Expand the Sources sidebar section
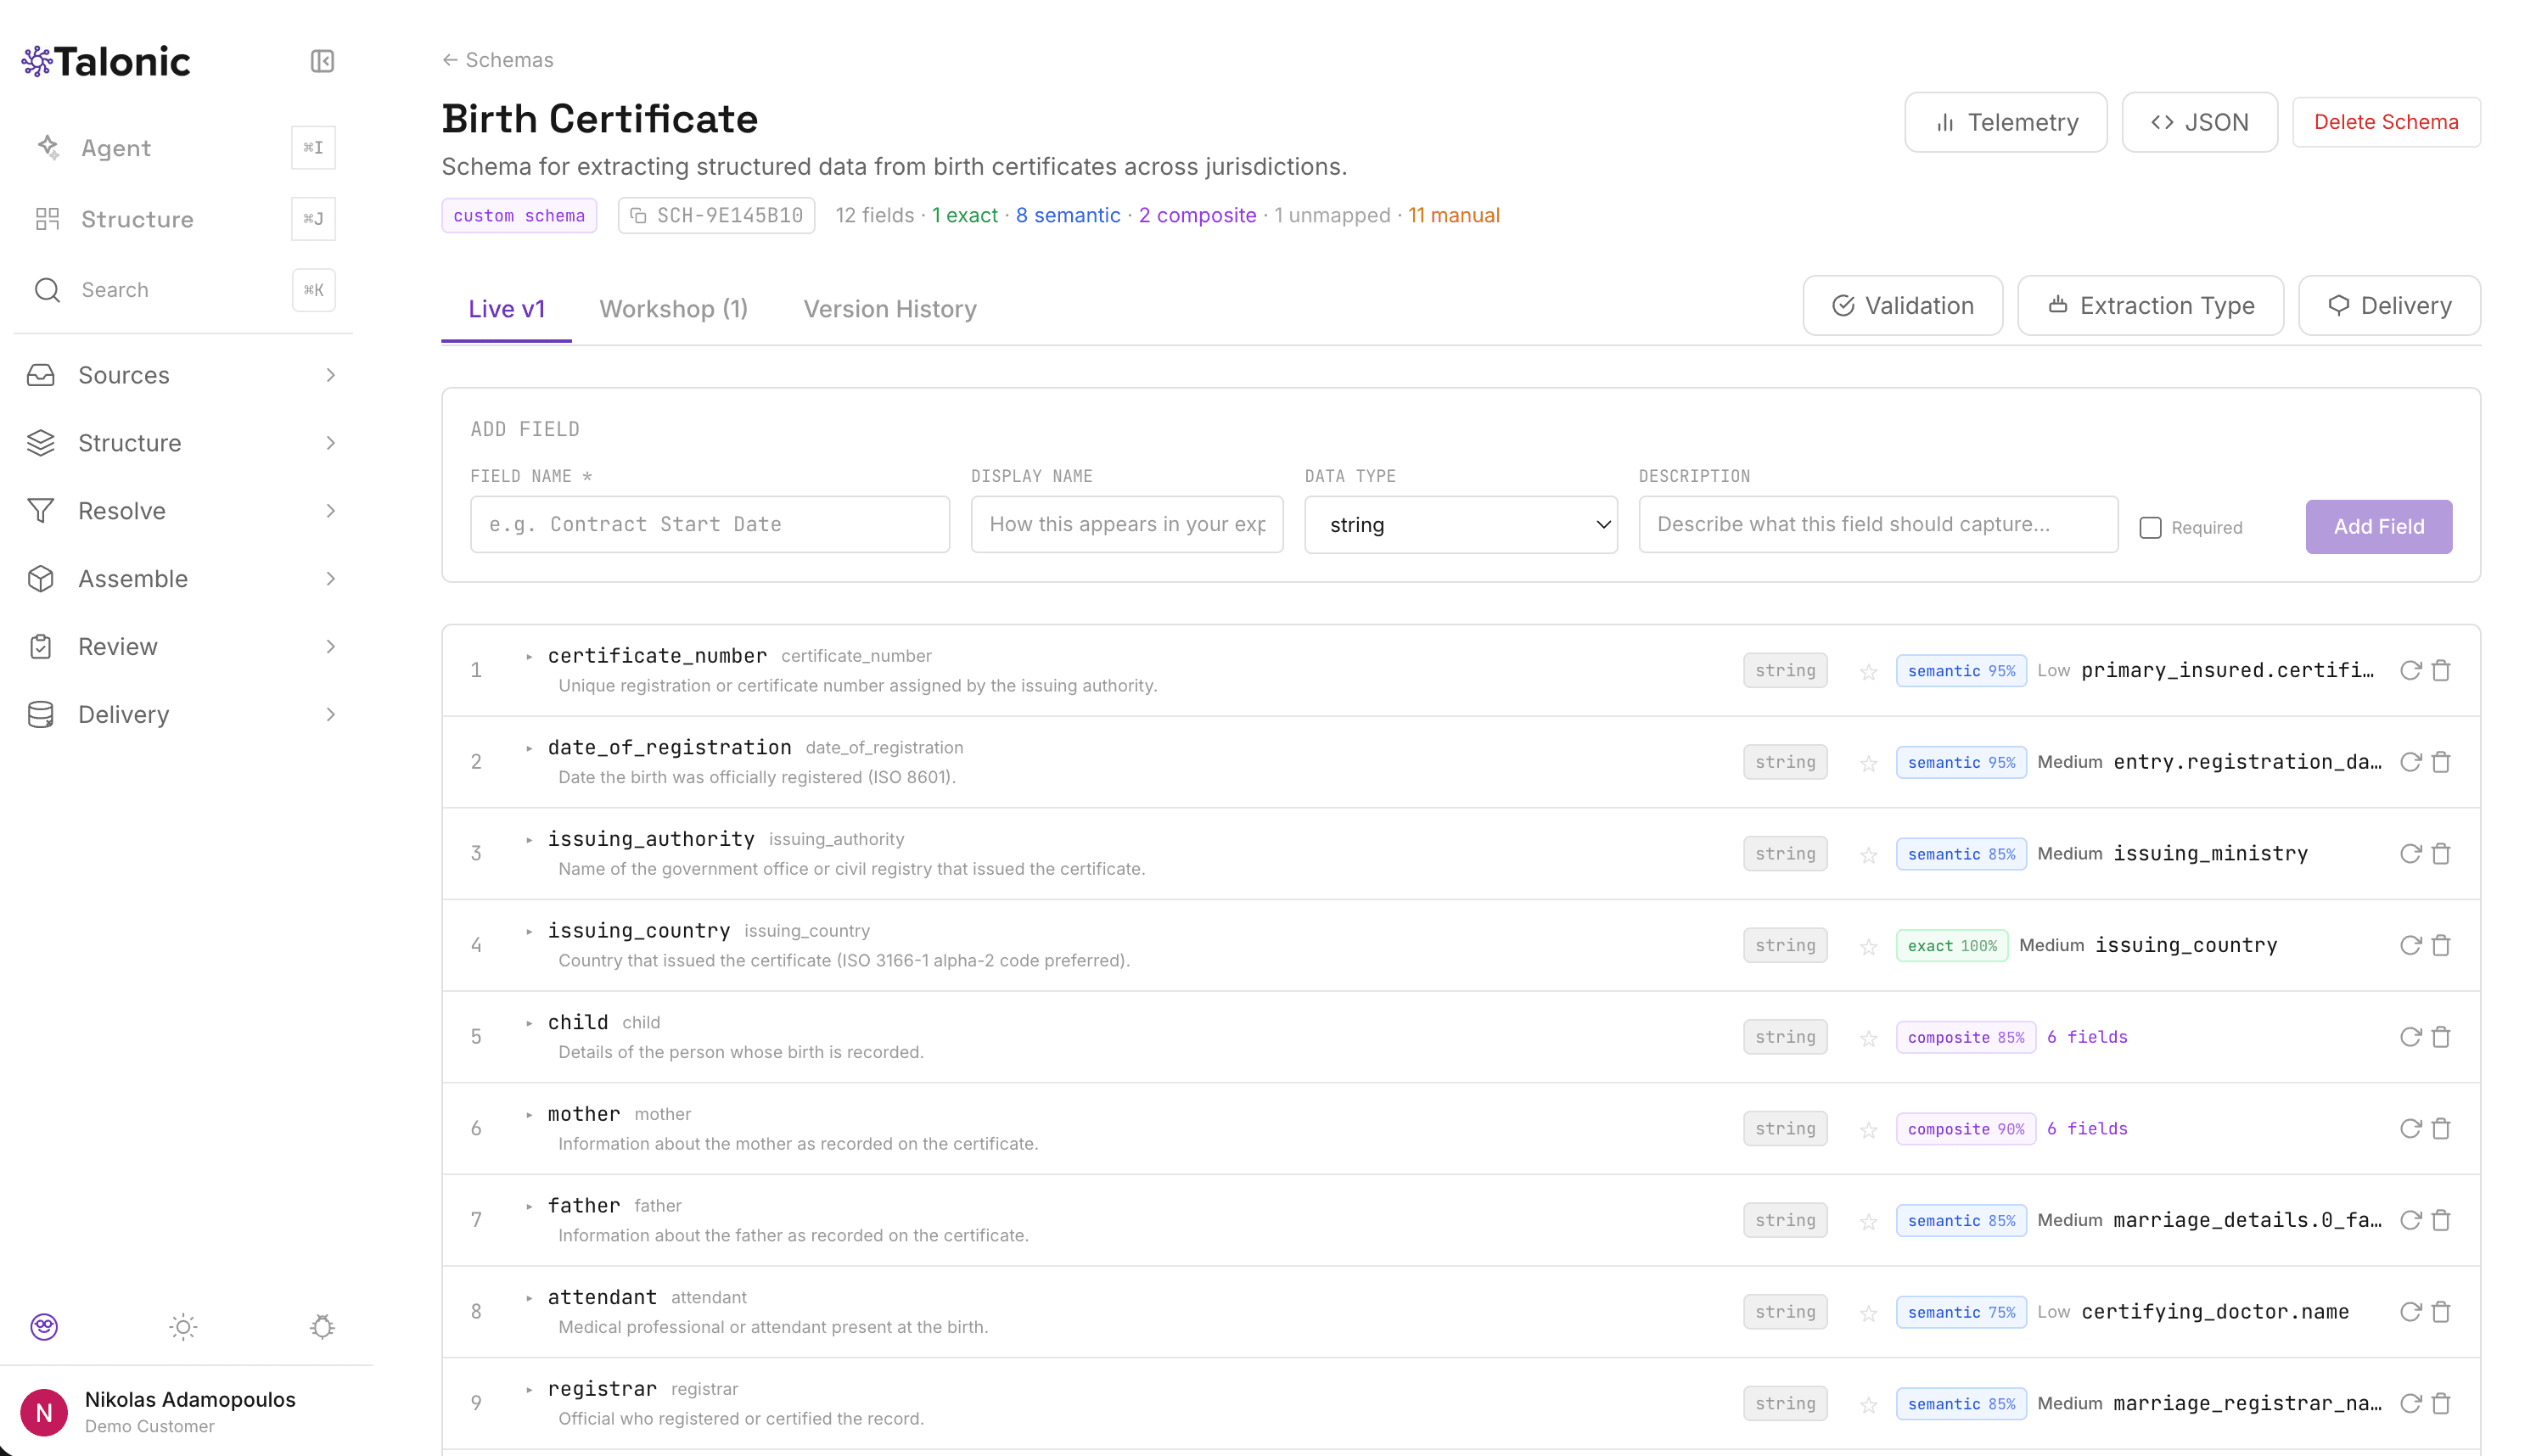Image resolution: width=2536 pixels, height=1456 pixels. [x=183, y=375]
